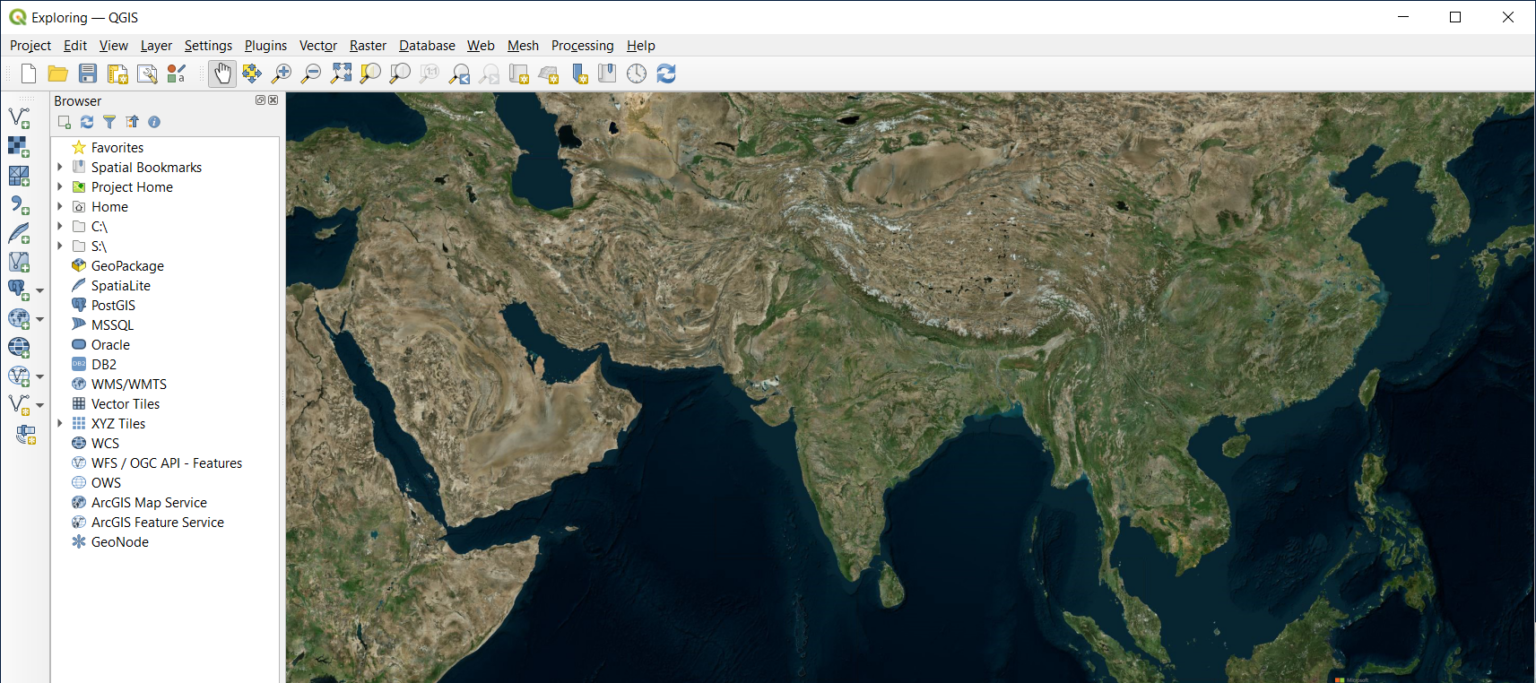Open the Raster menu
This screenshot has height=683, width=1536.
(x=367, y=45)
